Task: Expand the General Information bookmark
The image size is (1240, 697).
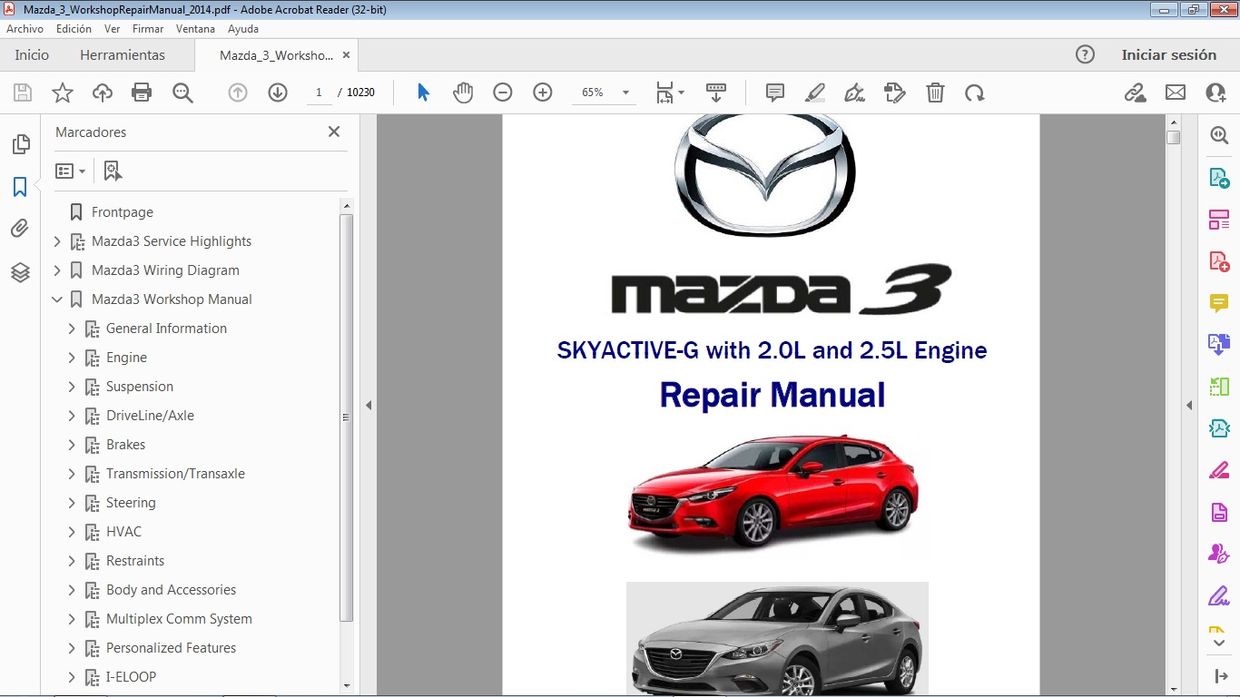Action: [x=72, y=328]
